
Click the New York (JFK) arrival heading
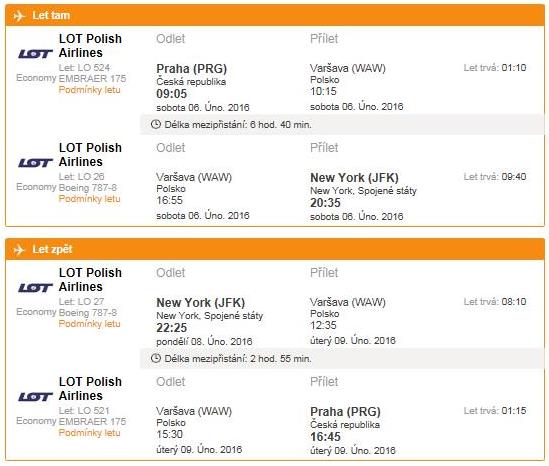354,178
